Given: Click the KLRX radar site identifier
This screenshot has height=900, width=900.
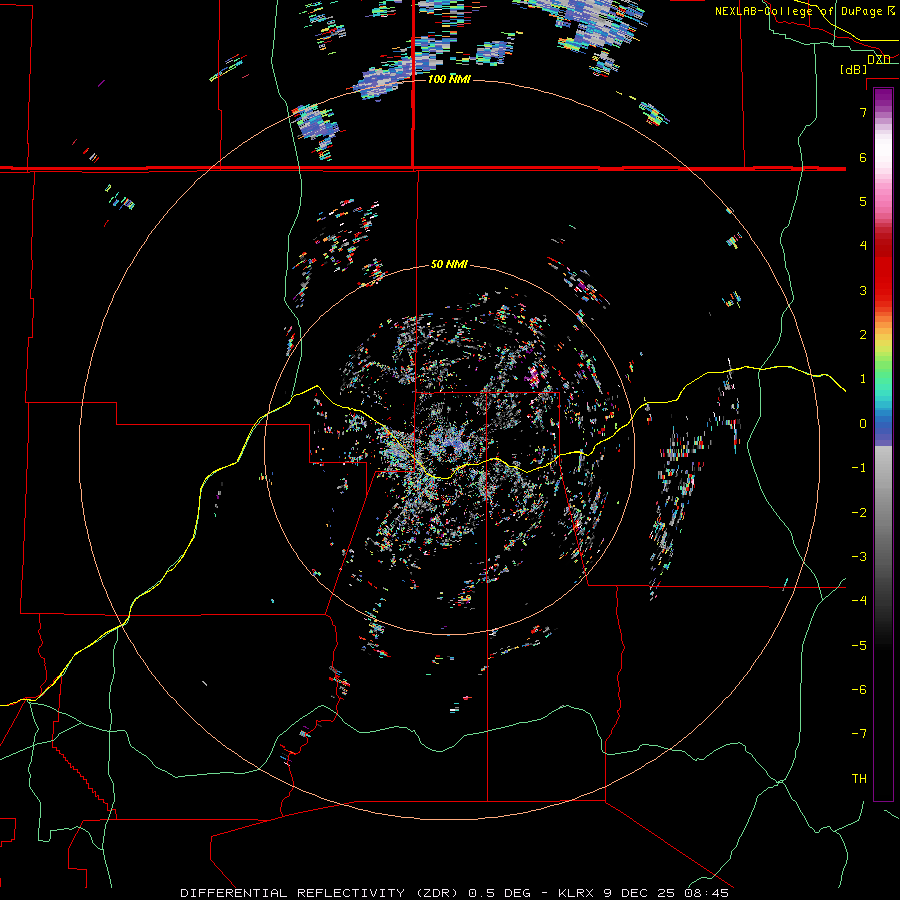Looking at the screenshot, I should click(576, 893).
